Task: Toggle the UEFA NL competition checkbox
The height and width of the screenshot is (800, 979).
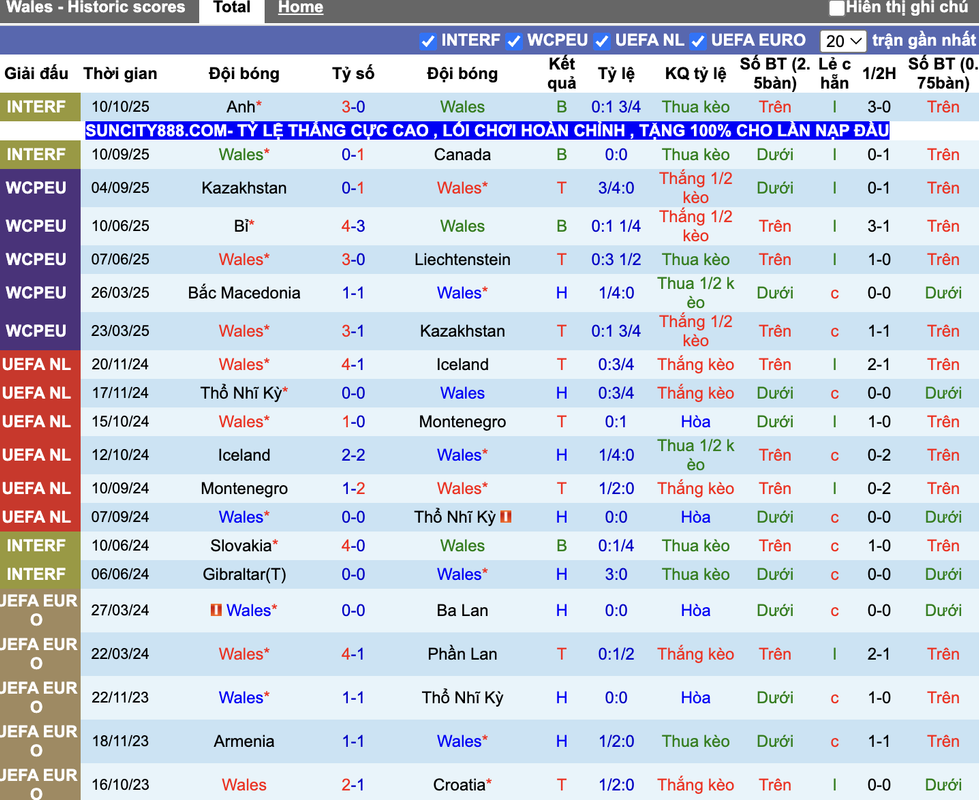Action: coord(602,41)
